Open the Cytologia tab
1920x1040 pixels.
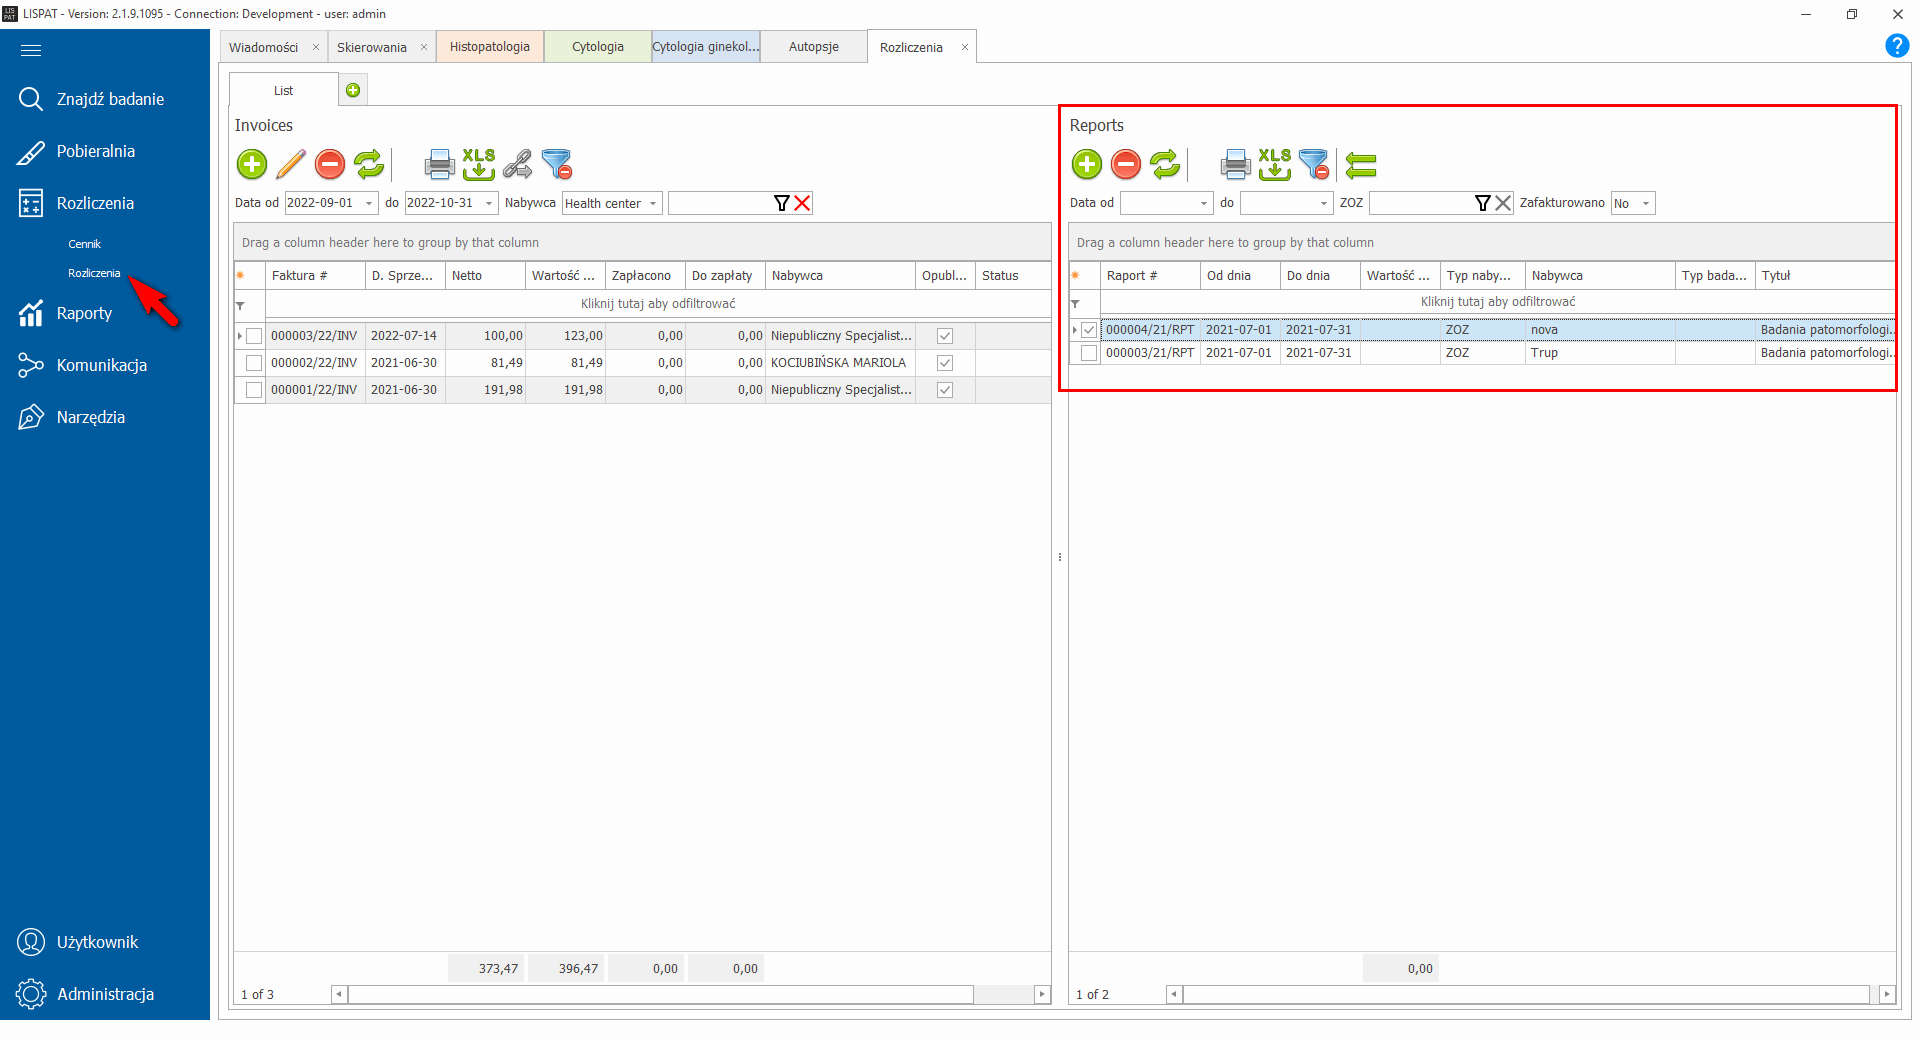[598, 47]
